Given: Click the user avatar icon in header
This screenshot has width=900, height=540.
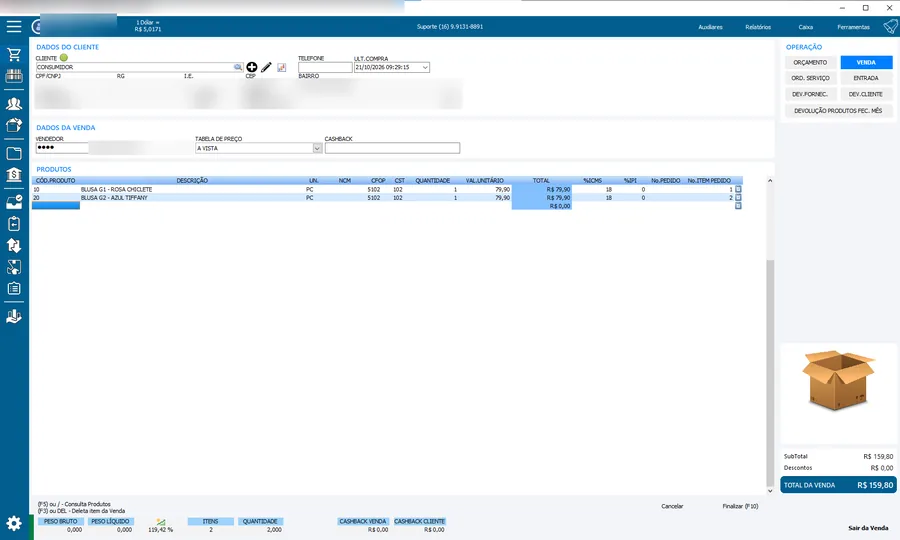Looking at the screenshot, I should pyautogui.click(x=36, y=26).
